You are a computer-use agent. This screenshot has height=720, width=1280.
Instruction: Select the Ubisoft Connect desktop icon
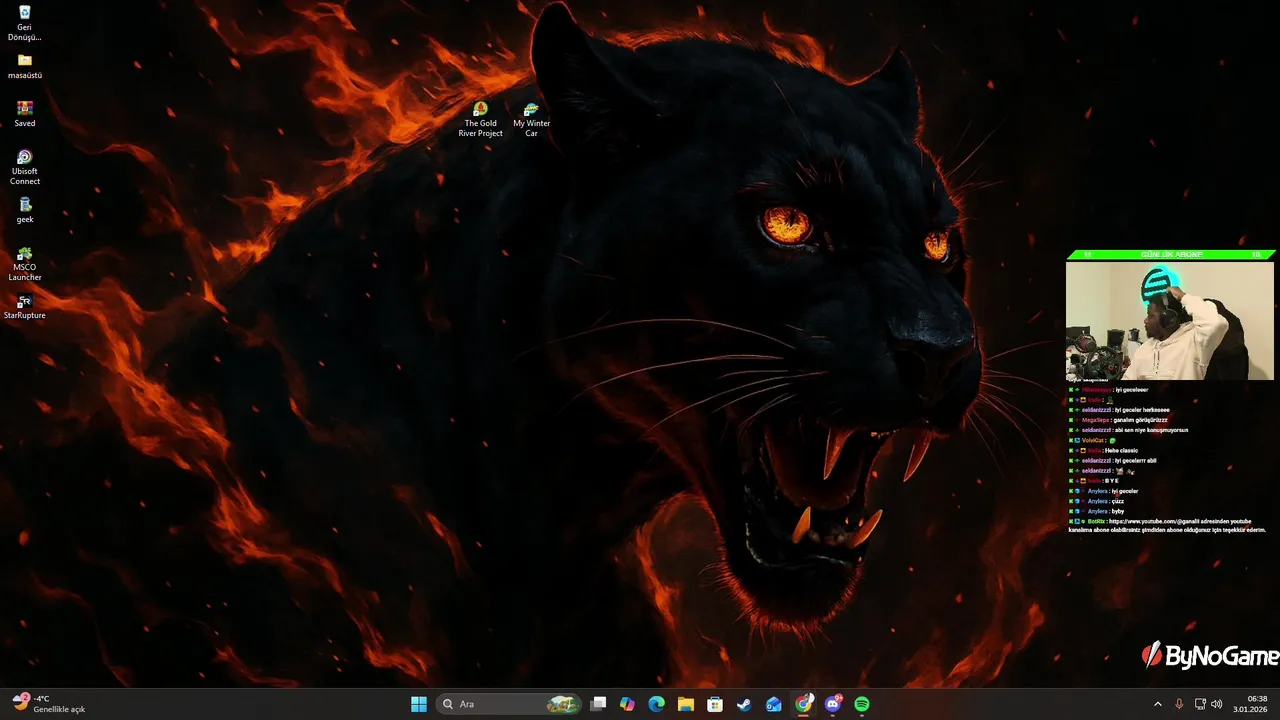(x=25, y=167)
